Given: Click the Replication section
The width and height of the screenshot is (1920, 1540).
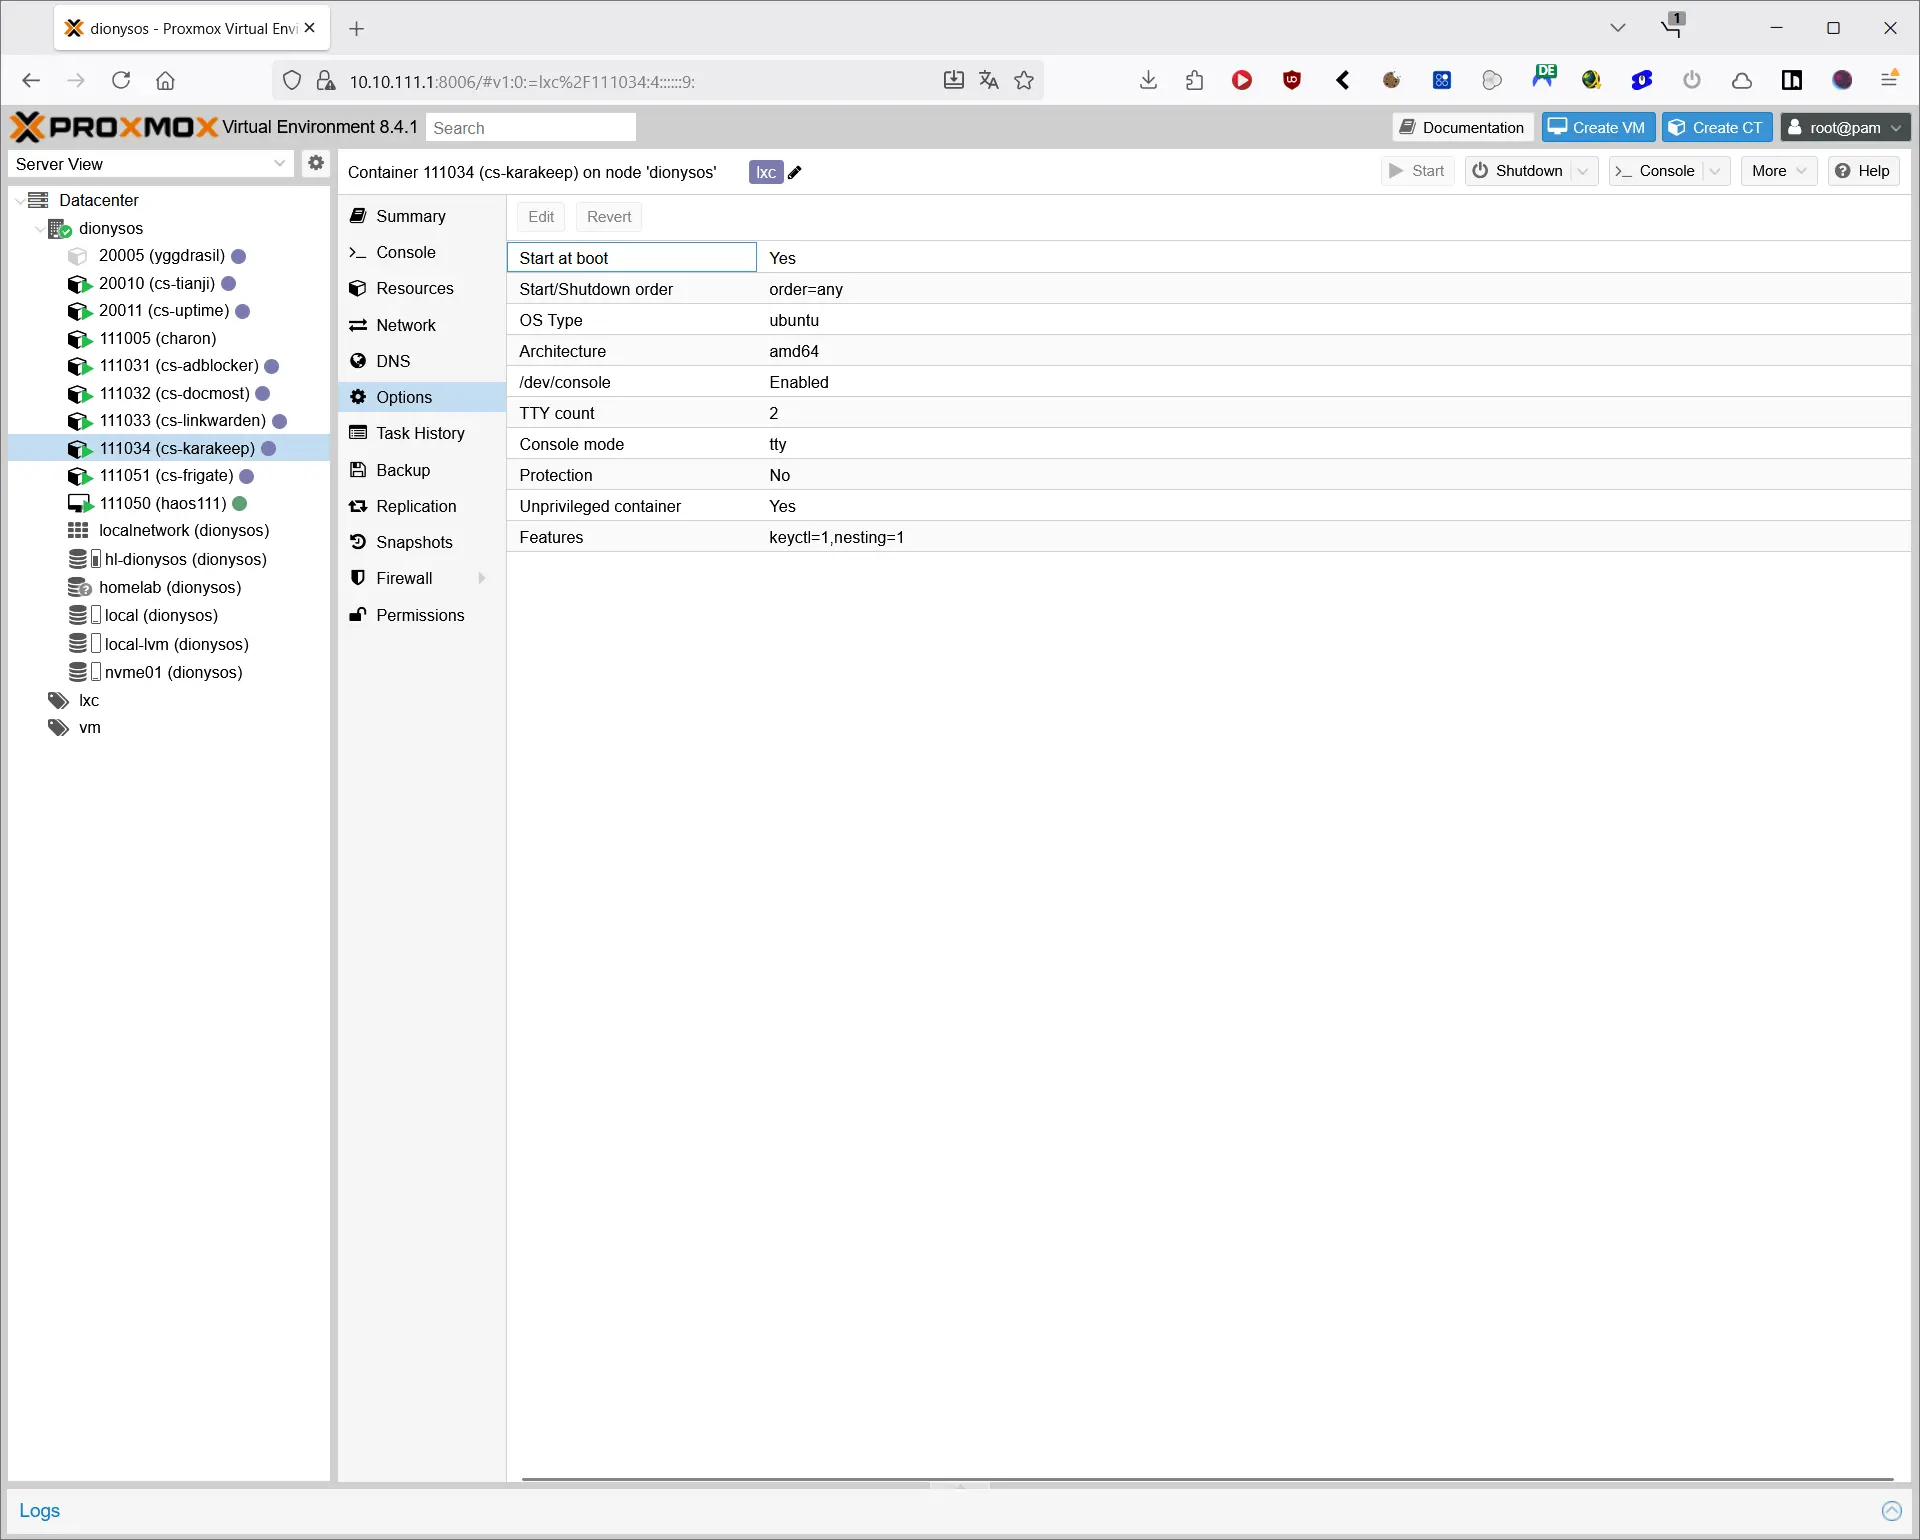Looking at the screenshot, I should click(x=416, y=506).
